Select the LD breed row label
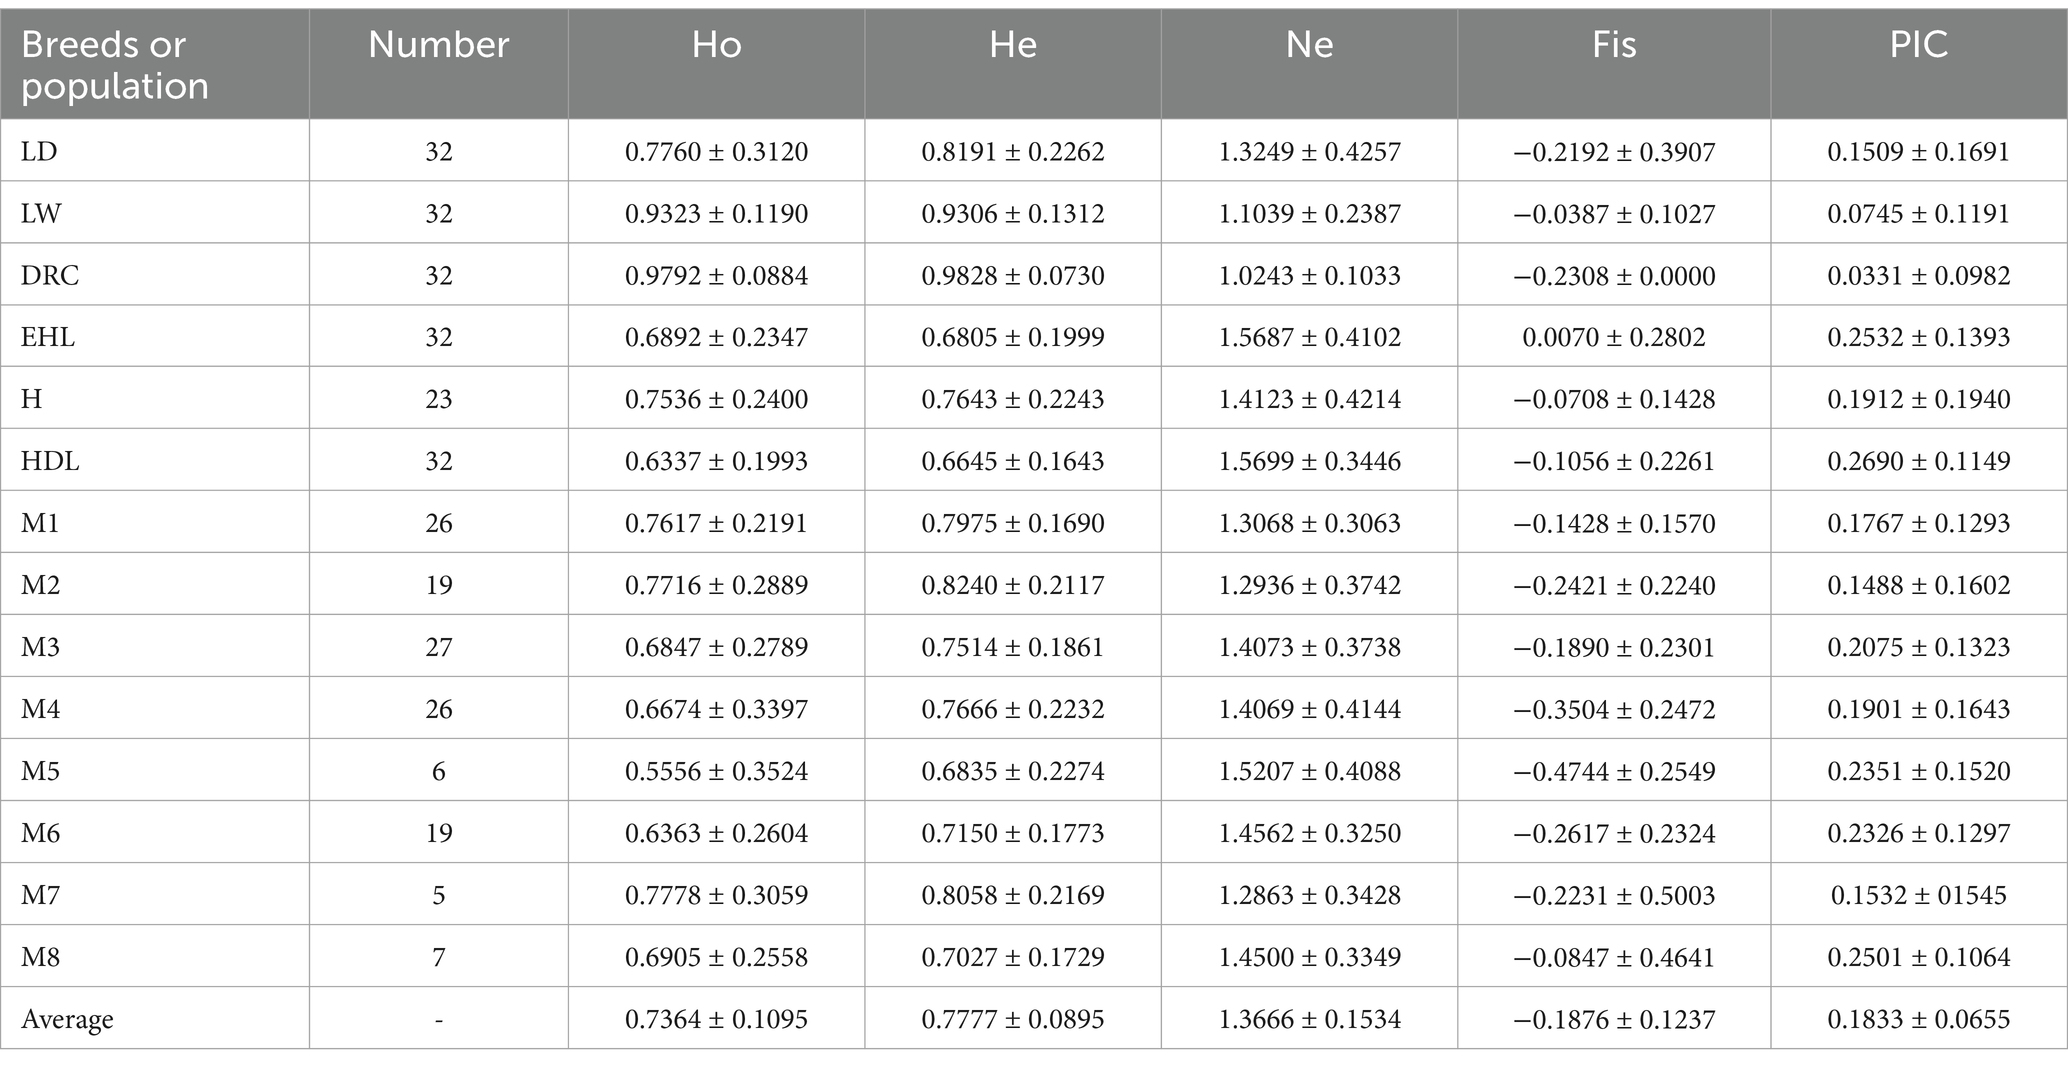Screen dimensions: 2068x1067 pos(39,151)
